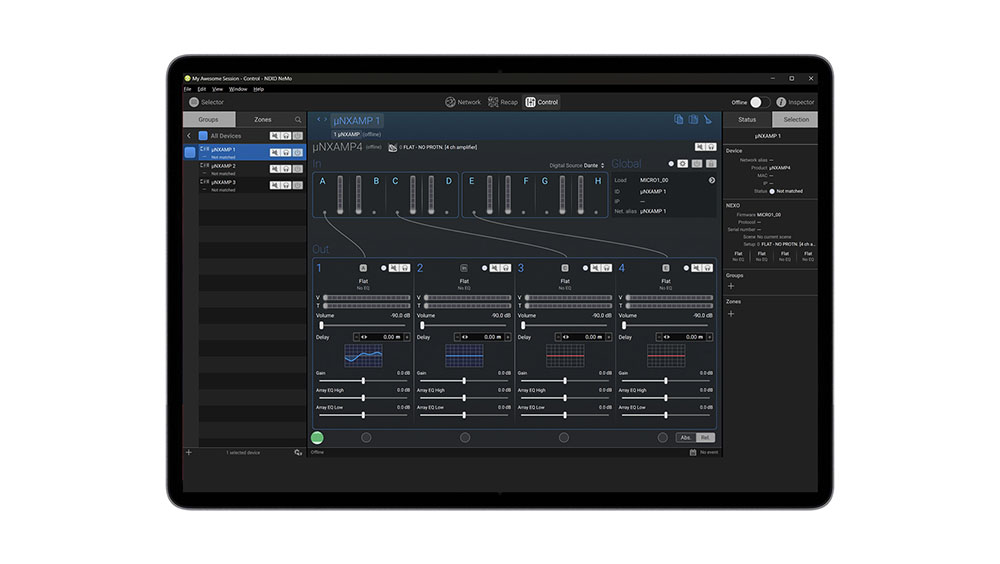Decrease channel 3 delay with minus stepper
Screen dimensions: 1000x564
pyautogui.click(x=557, y=337)
